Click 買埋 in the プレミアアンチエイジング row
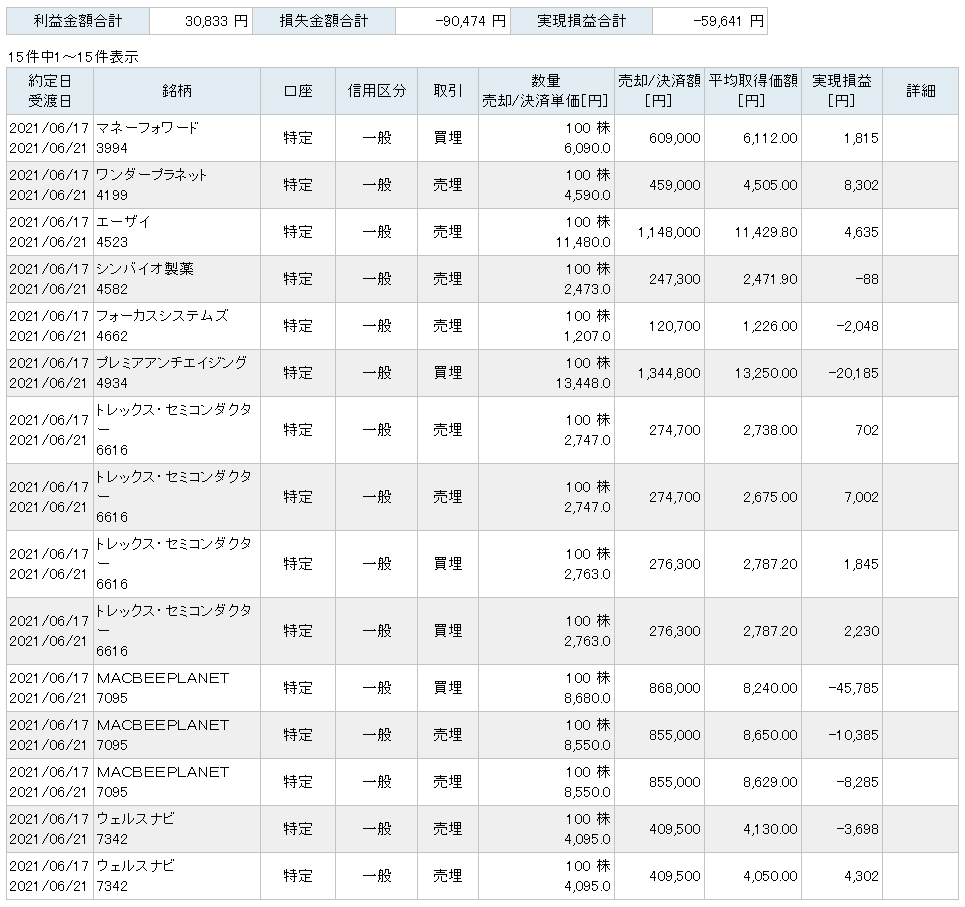Image resolution: width=965 pixels, height=907 pixels. [448, 374]
